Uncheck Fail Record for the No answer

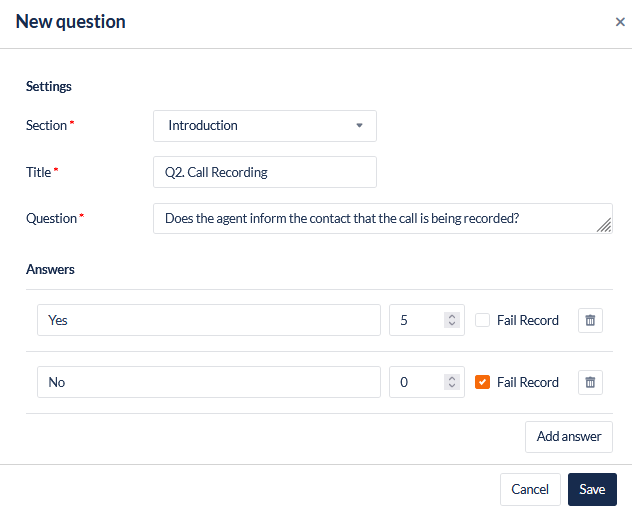pyautogui.click(x=482, y=382)
